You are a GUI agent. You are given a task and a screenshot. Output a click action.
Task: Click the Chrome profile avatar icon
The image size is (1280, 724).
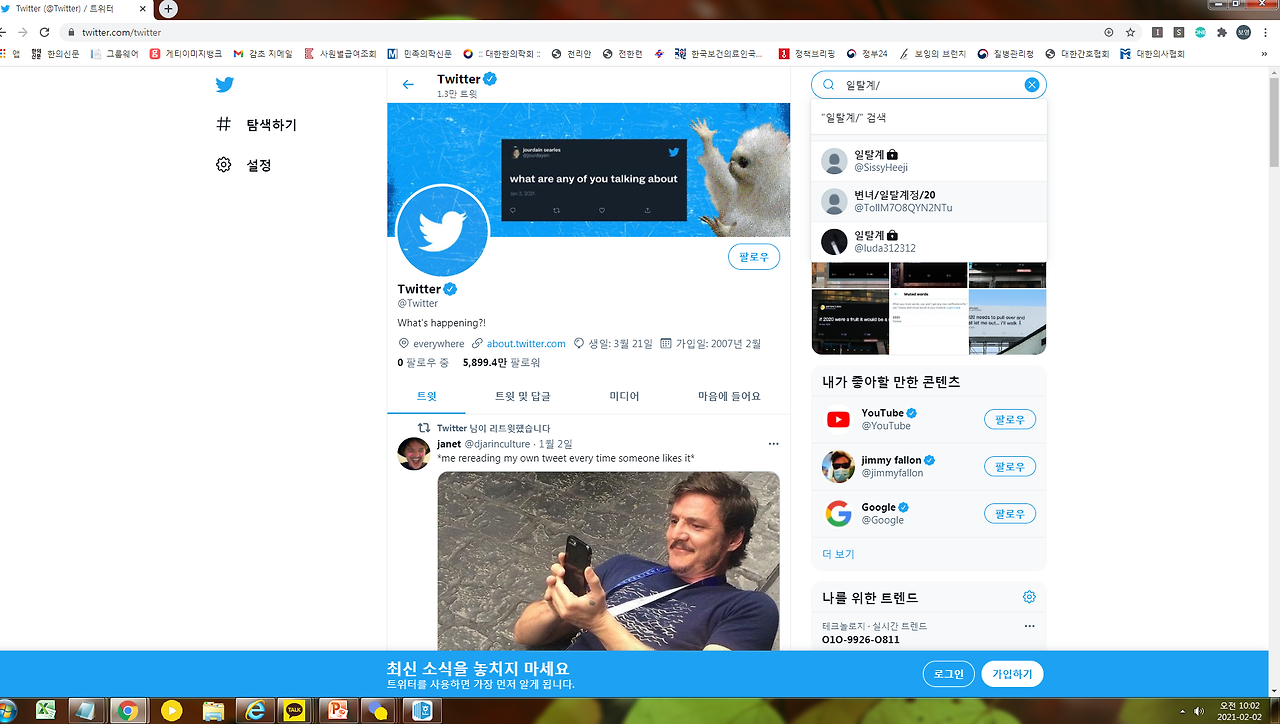click(x=1242, y=31)
